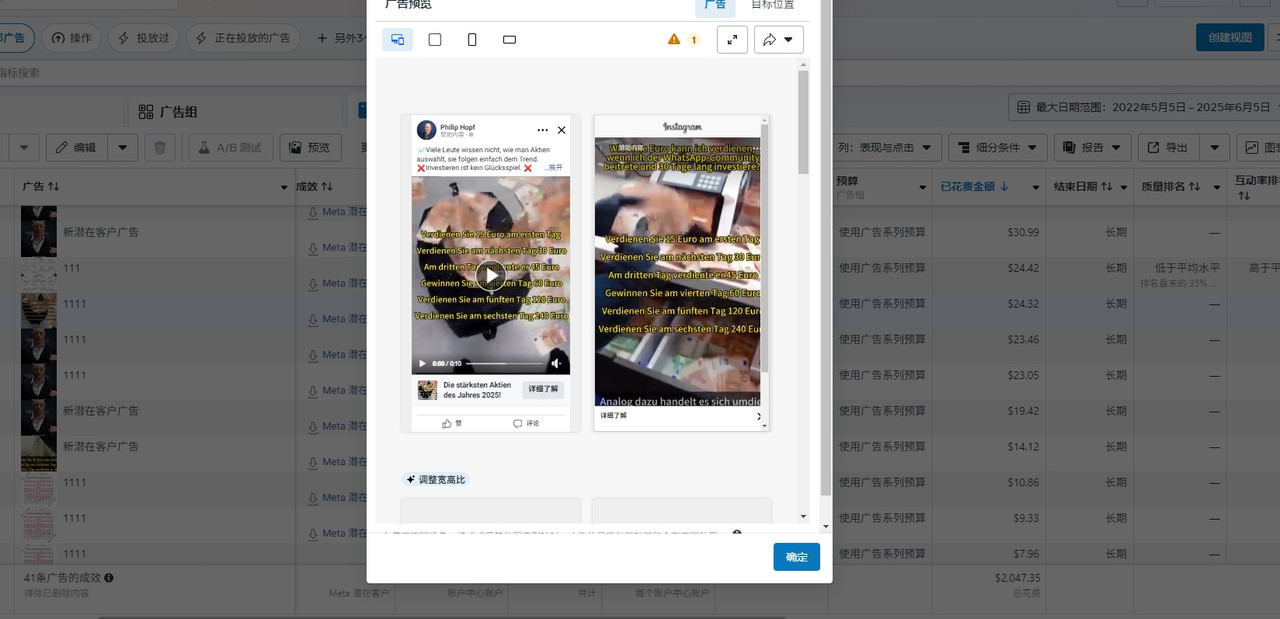
Task: Select the ad row named 111
Action: click(73, 268)
